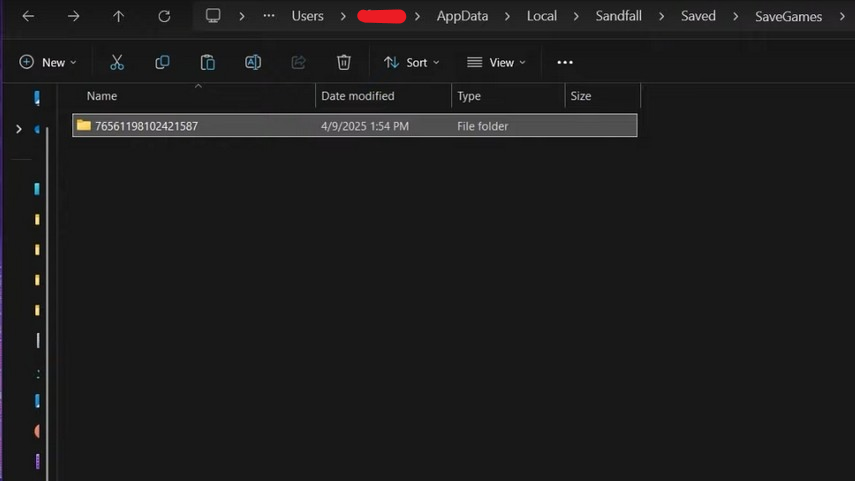Click the Copy icon in toolbar

162,62
